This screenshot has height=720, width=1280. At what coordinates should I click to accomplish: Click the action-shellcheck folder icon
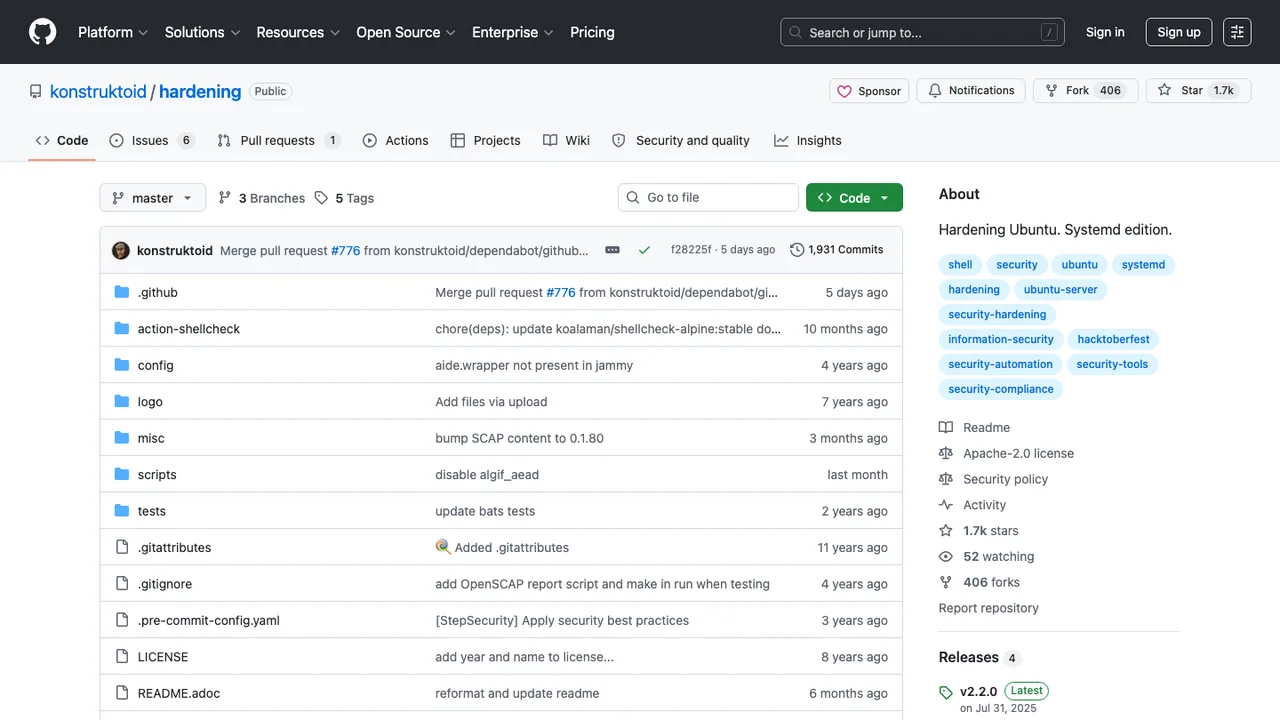[x=122, y=329]
